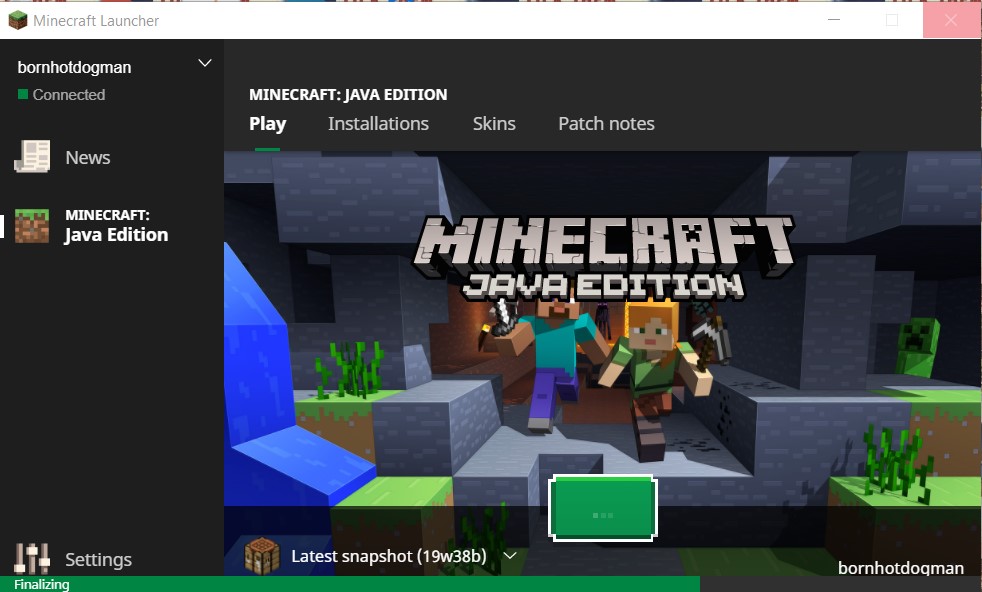Screen dimensions: 982x592
Task: Open the Patch notes tab
Action: coord(606,123)
